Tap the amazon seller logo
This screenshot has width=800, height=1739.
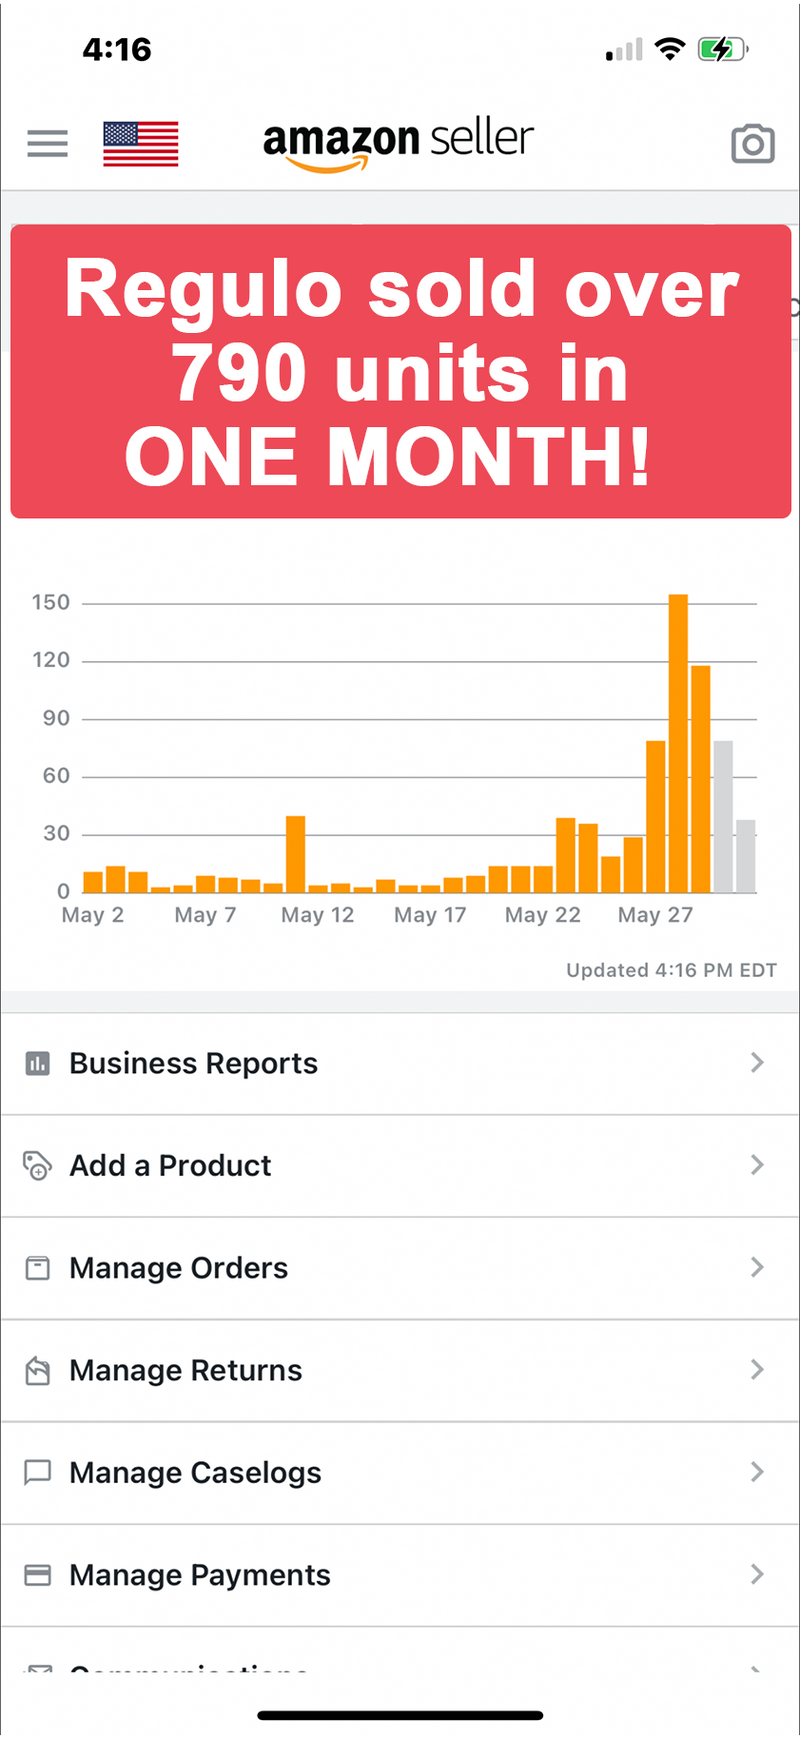[398, 142]
